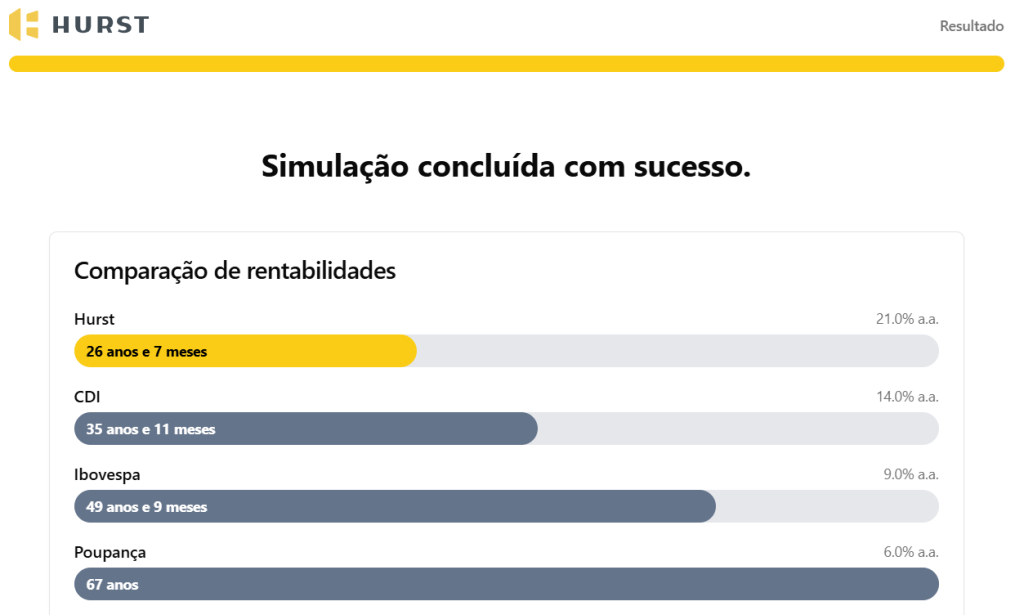Click the 6.0% a.a. rate label

[910, 552]
